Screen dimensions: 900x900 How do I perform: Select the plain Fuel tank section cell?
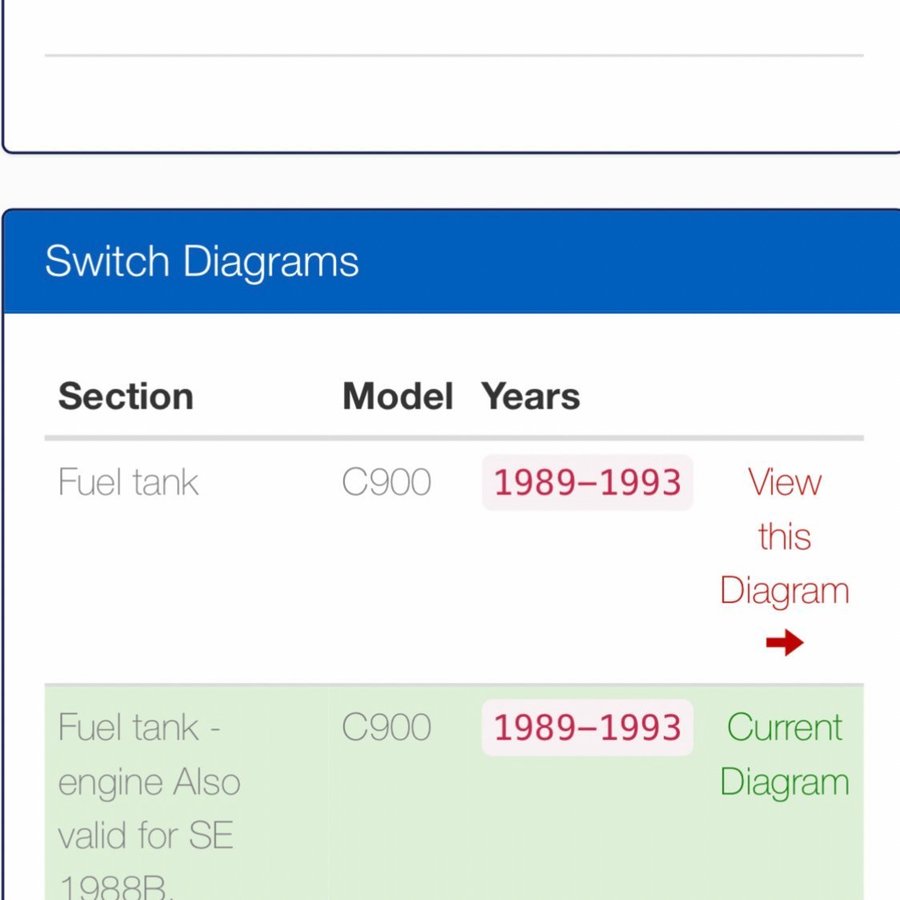[x=128, y=483]
